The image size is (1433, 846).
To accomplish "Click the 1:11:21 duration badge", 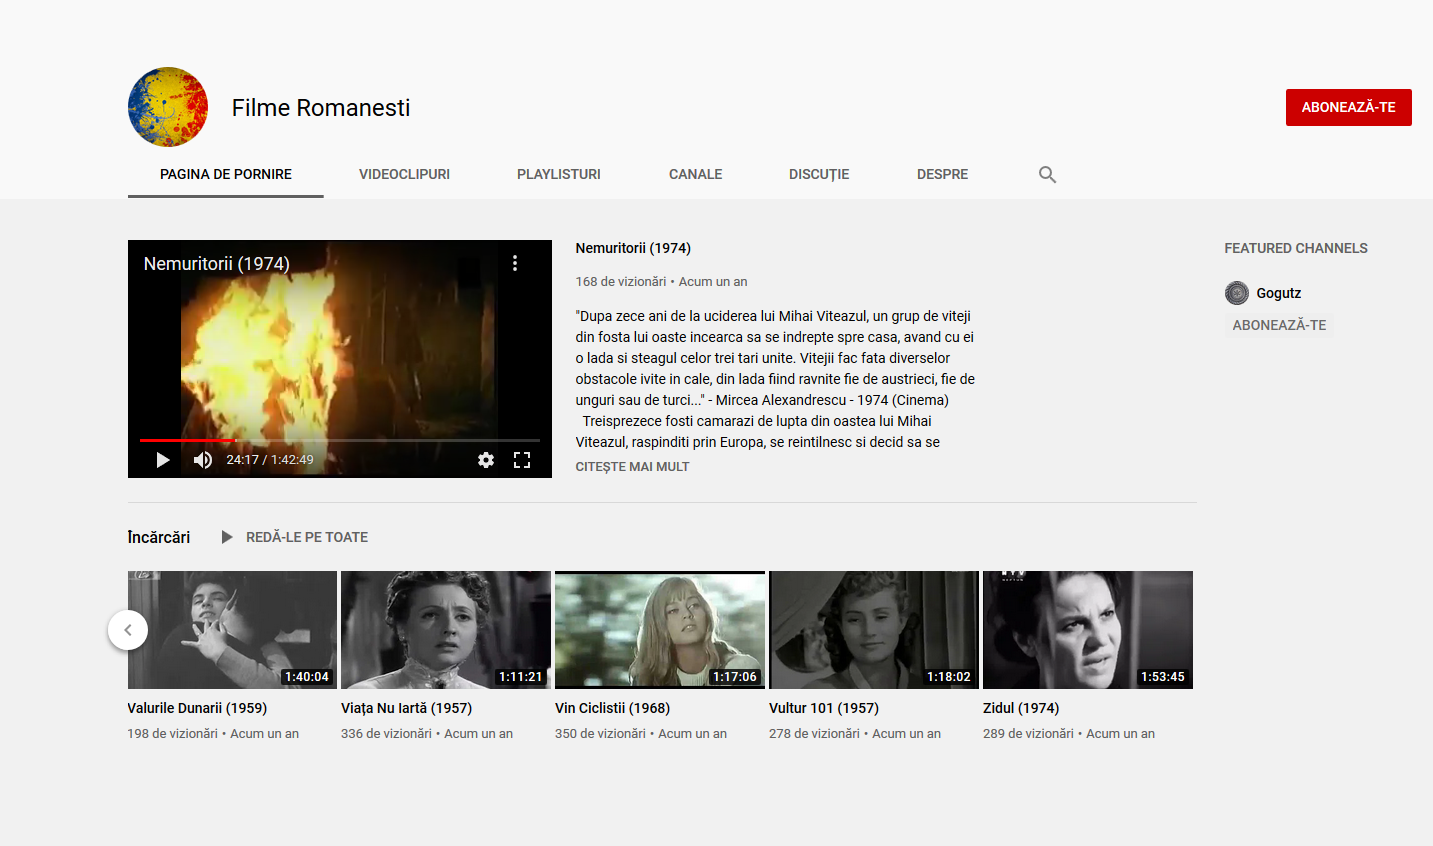I will [x=521, y=677].
